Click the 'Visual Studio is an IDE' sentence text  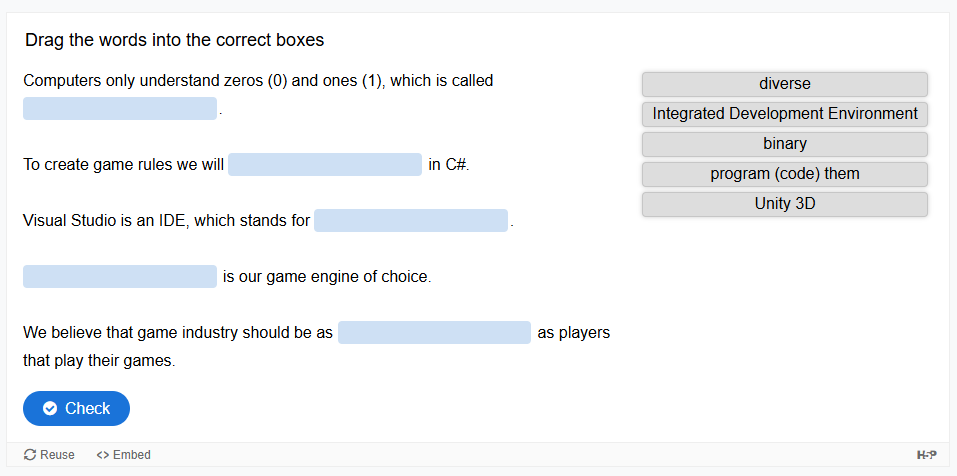166,221
